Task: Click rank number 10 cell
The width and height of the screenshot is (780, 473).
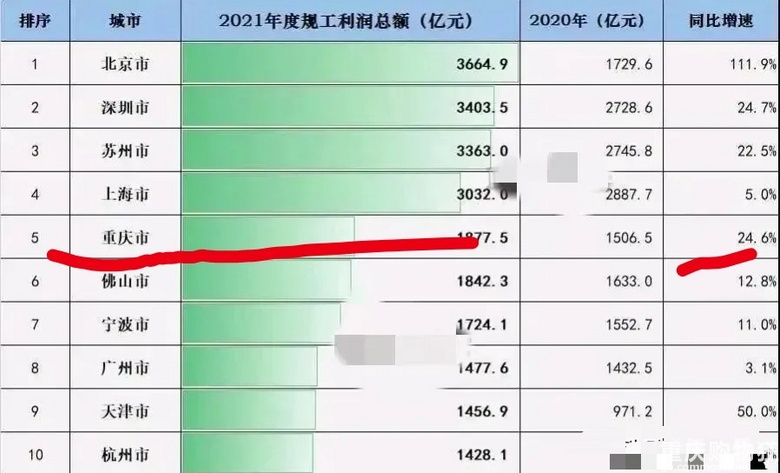Action: coord(35,454)
